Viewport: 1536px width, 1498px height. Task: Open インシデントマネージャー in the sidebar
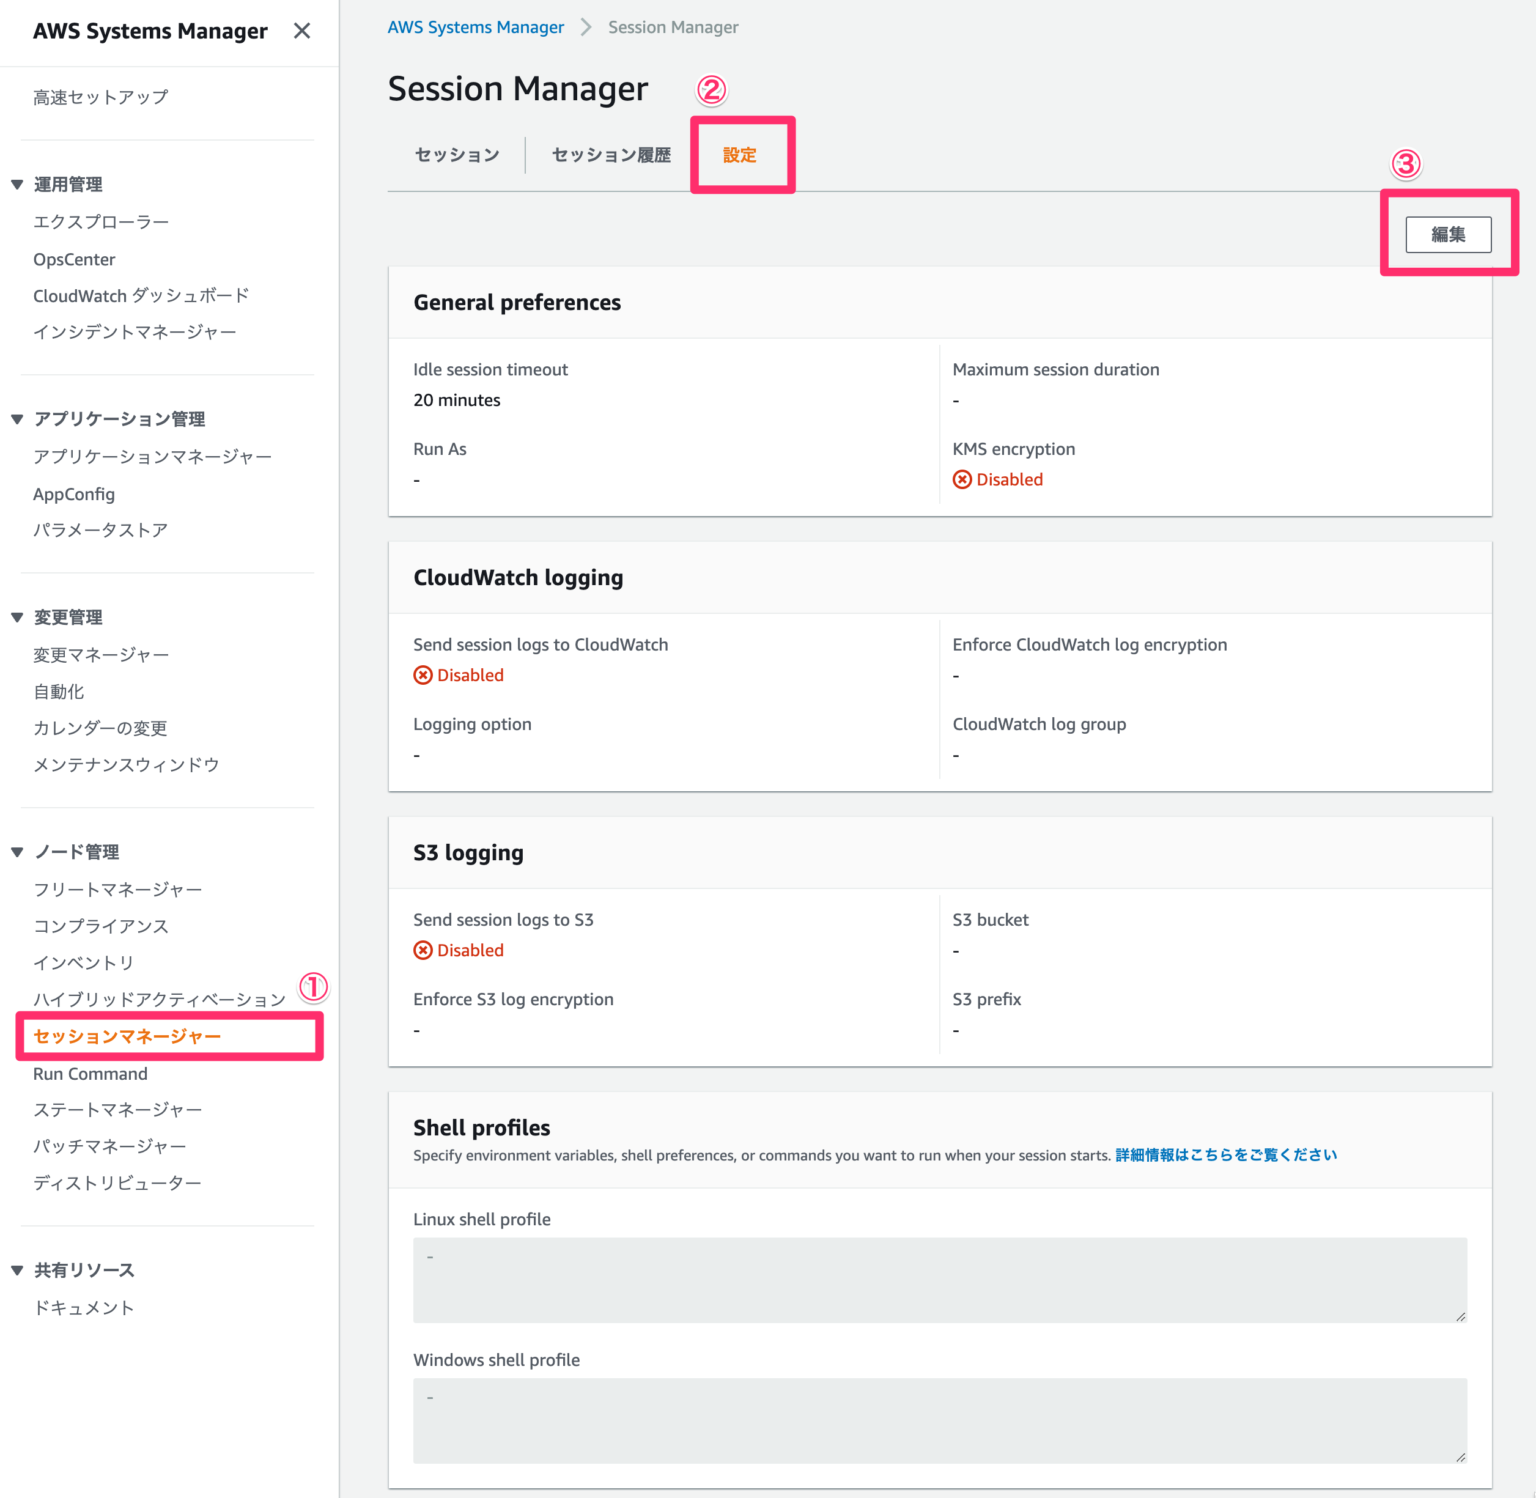pos(134,331)
